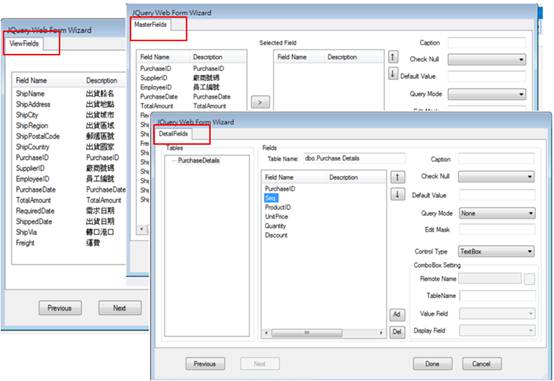The width and height of the screenshot is (554, 381).
Task: Click the DetailFields list horizontal scrollbar
Action: pyautogui.click(x=324, y=333)
